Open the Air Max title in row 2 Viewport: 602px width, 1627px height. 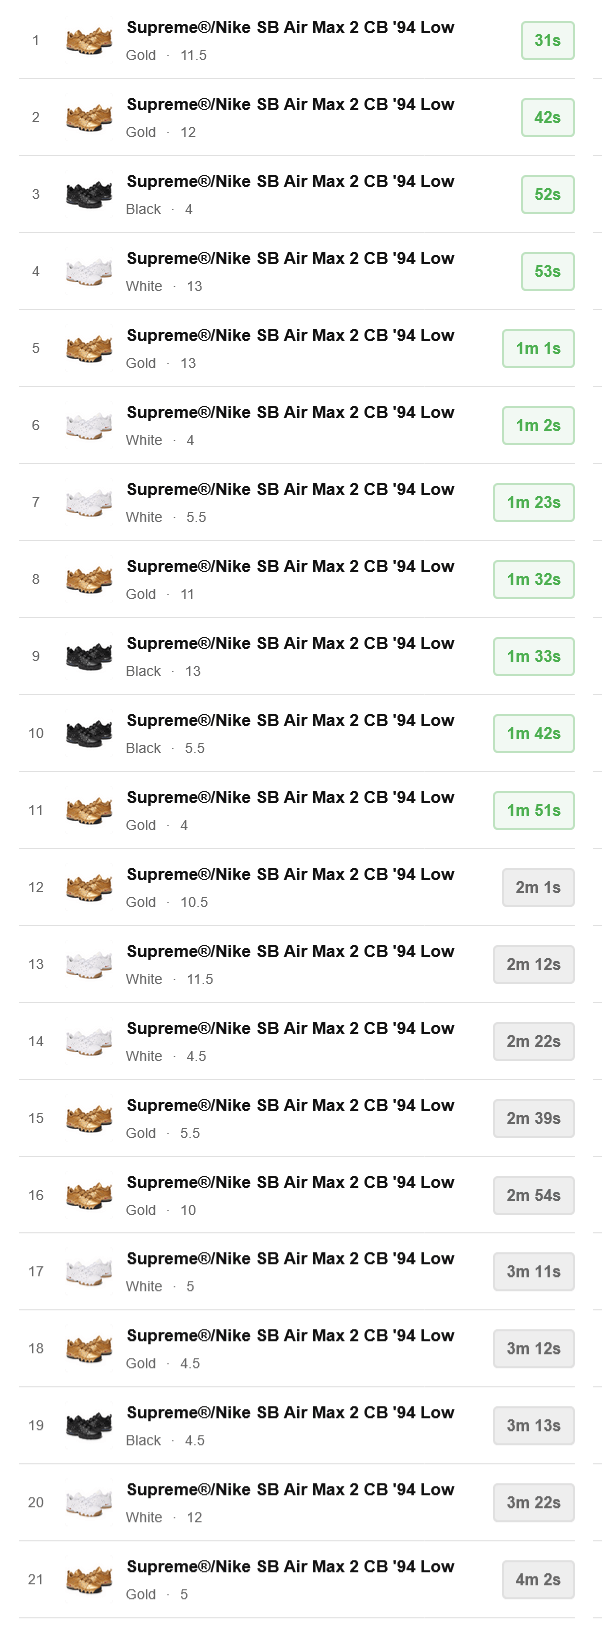(290, 105)
